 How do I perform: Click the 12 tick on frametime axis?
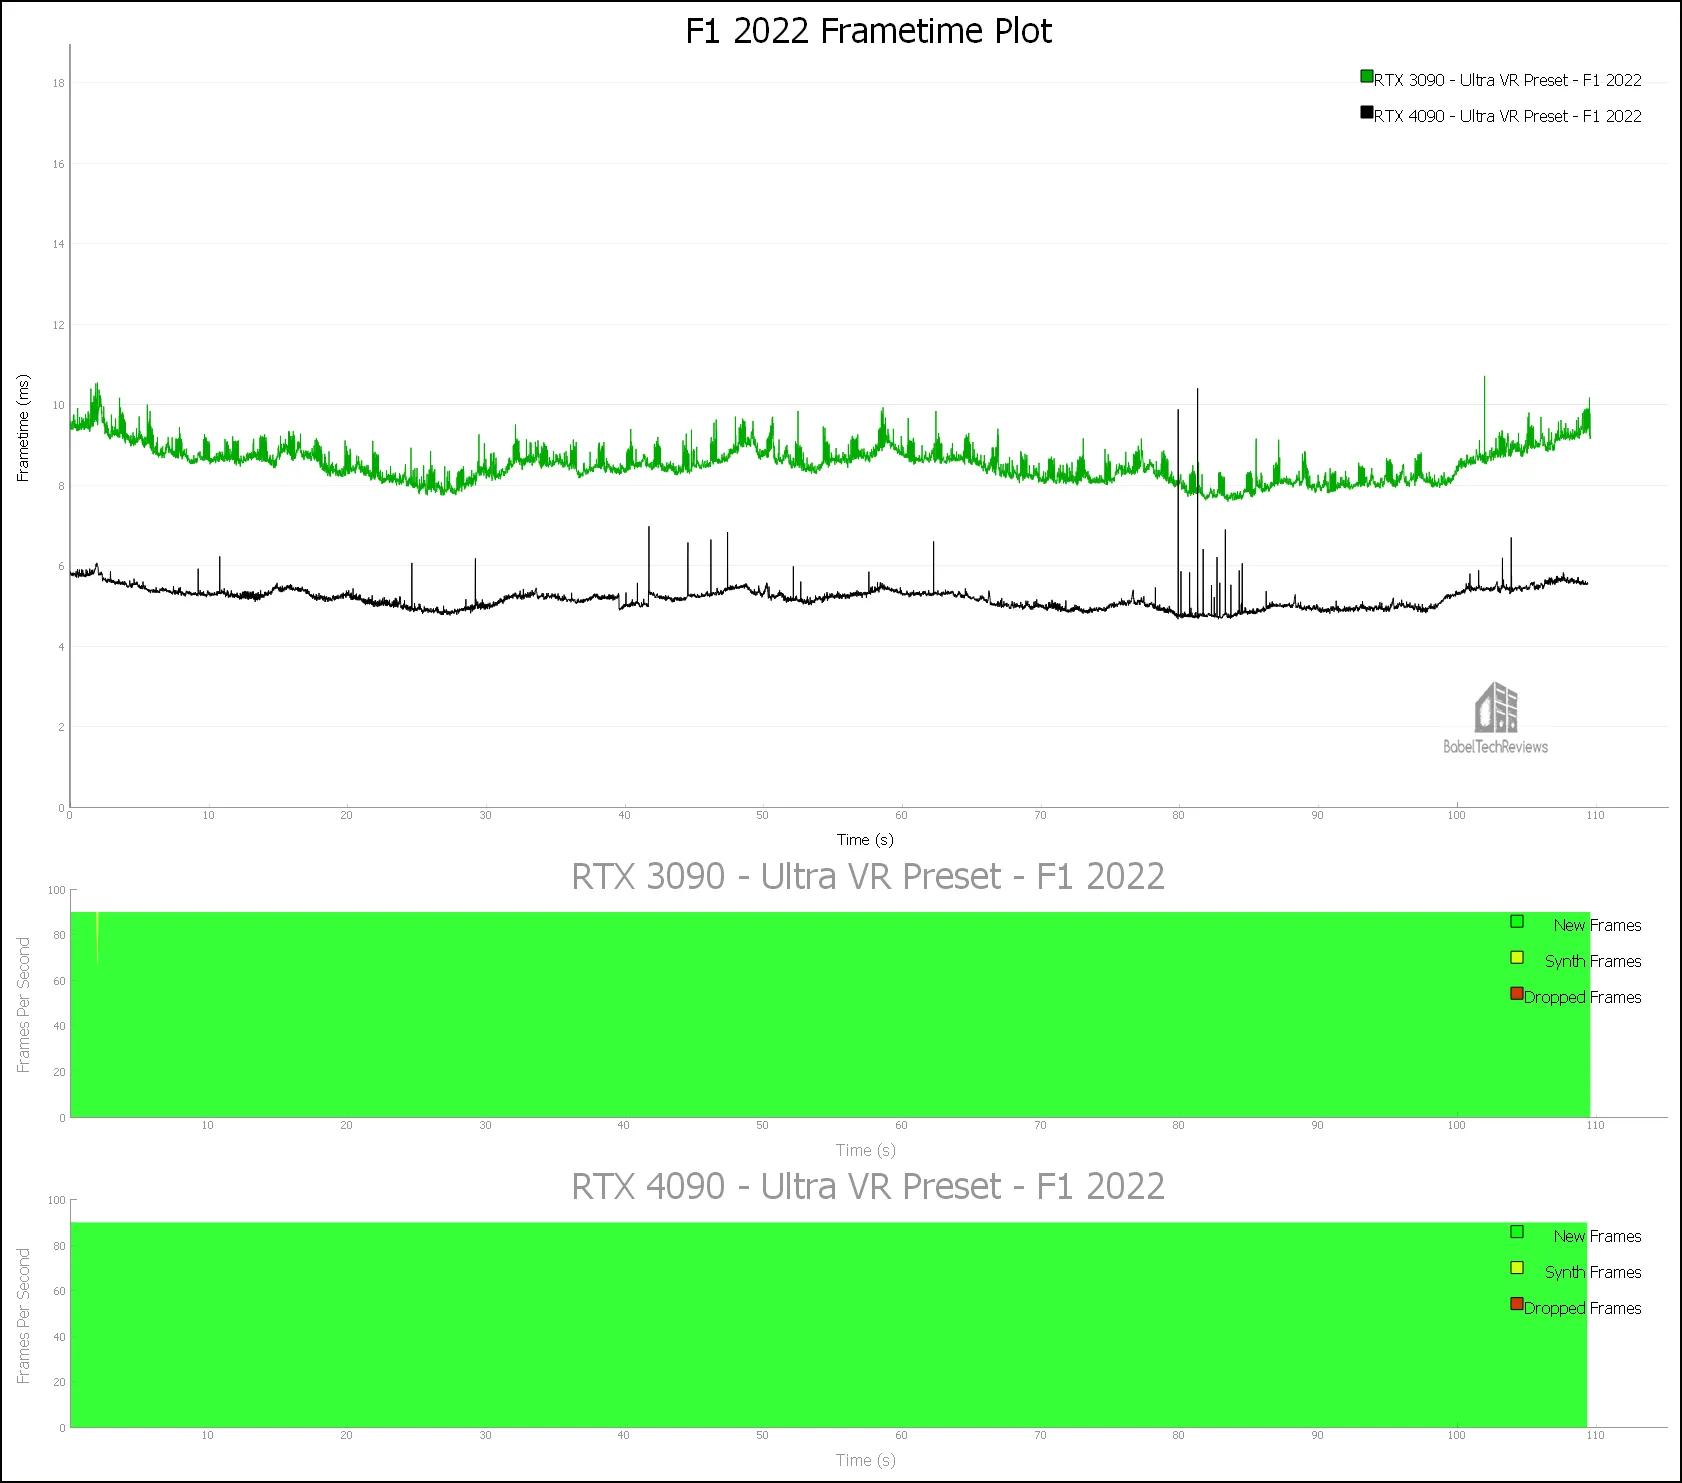tap(58, 325)
